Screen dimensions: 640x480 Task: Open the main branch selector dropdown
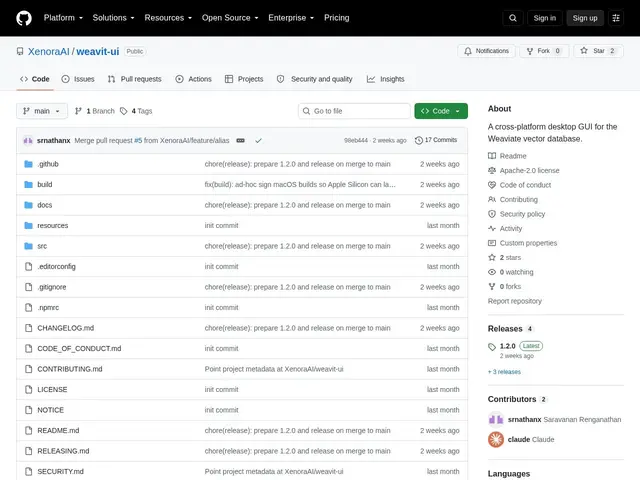[x=42, y=111]
